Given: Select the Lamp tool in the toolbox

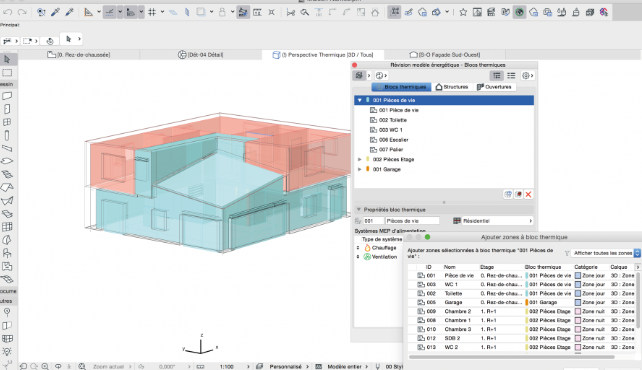Looking at the screenshot, I should coord(7,352).
